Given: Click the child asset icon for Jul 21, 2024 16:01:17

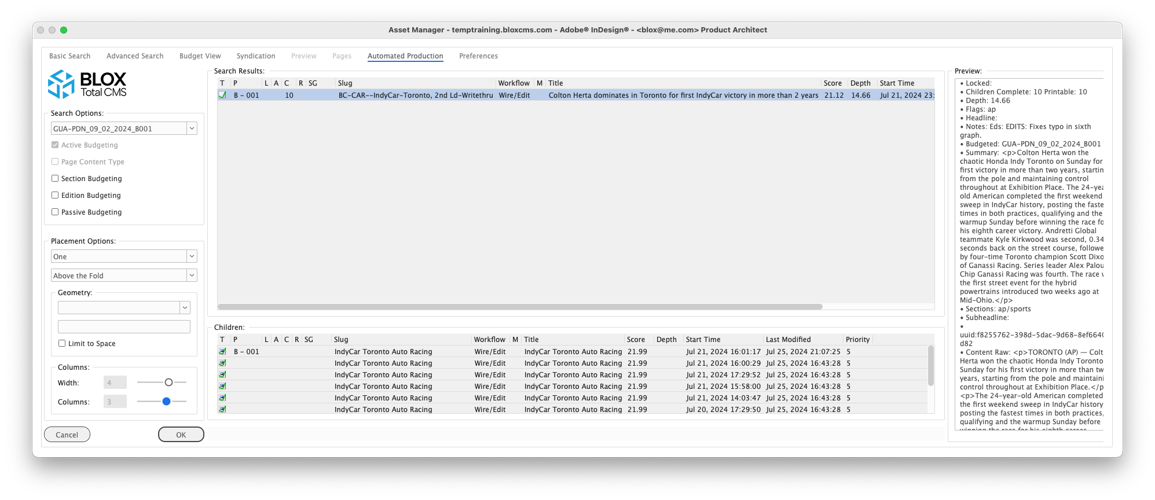Looking at the screenshot, I should click(222, 352).
